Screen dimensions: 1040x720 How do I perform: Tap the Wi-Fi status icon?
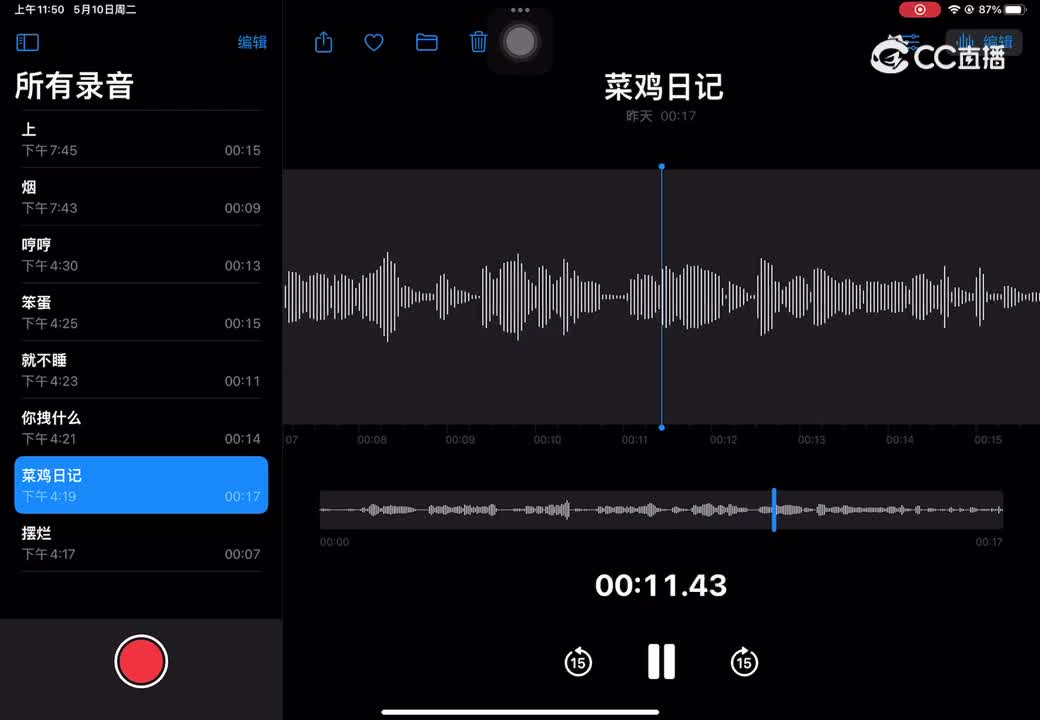[954, 10]
